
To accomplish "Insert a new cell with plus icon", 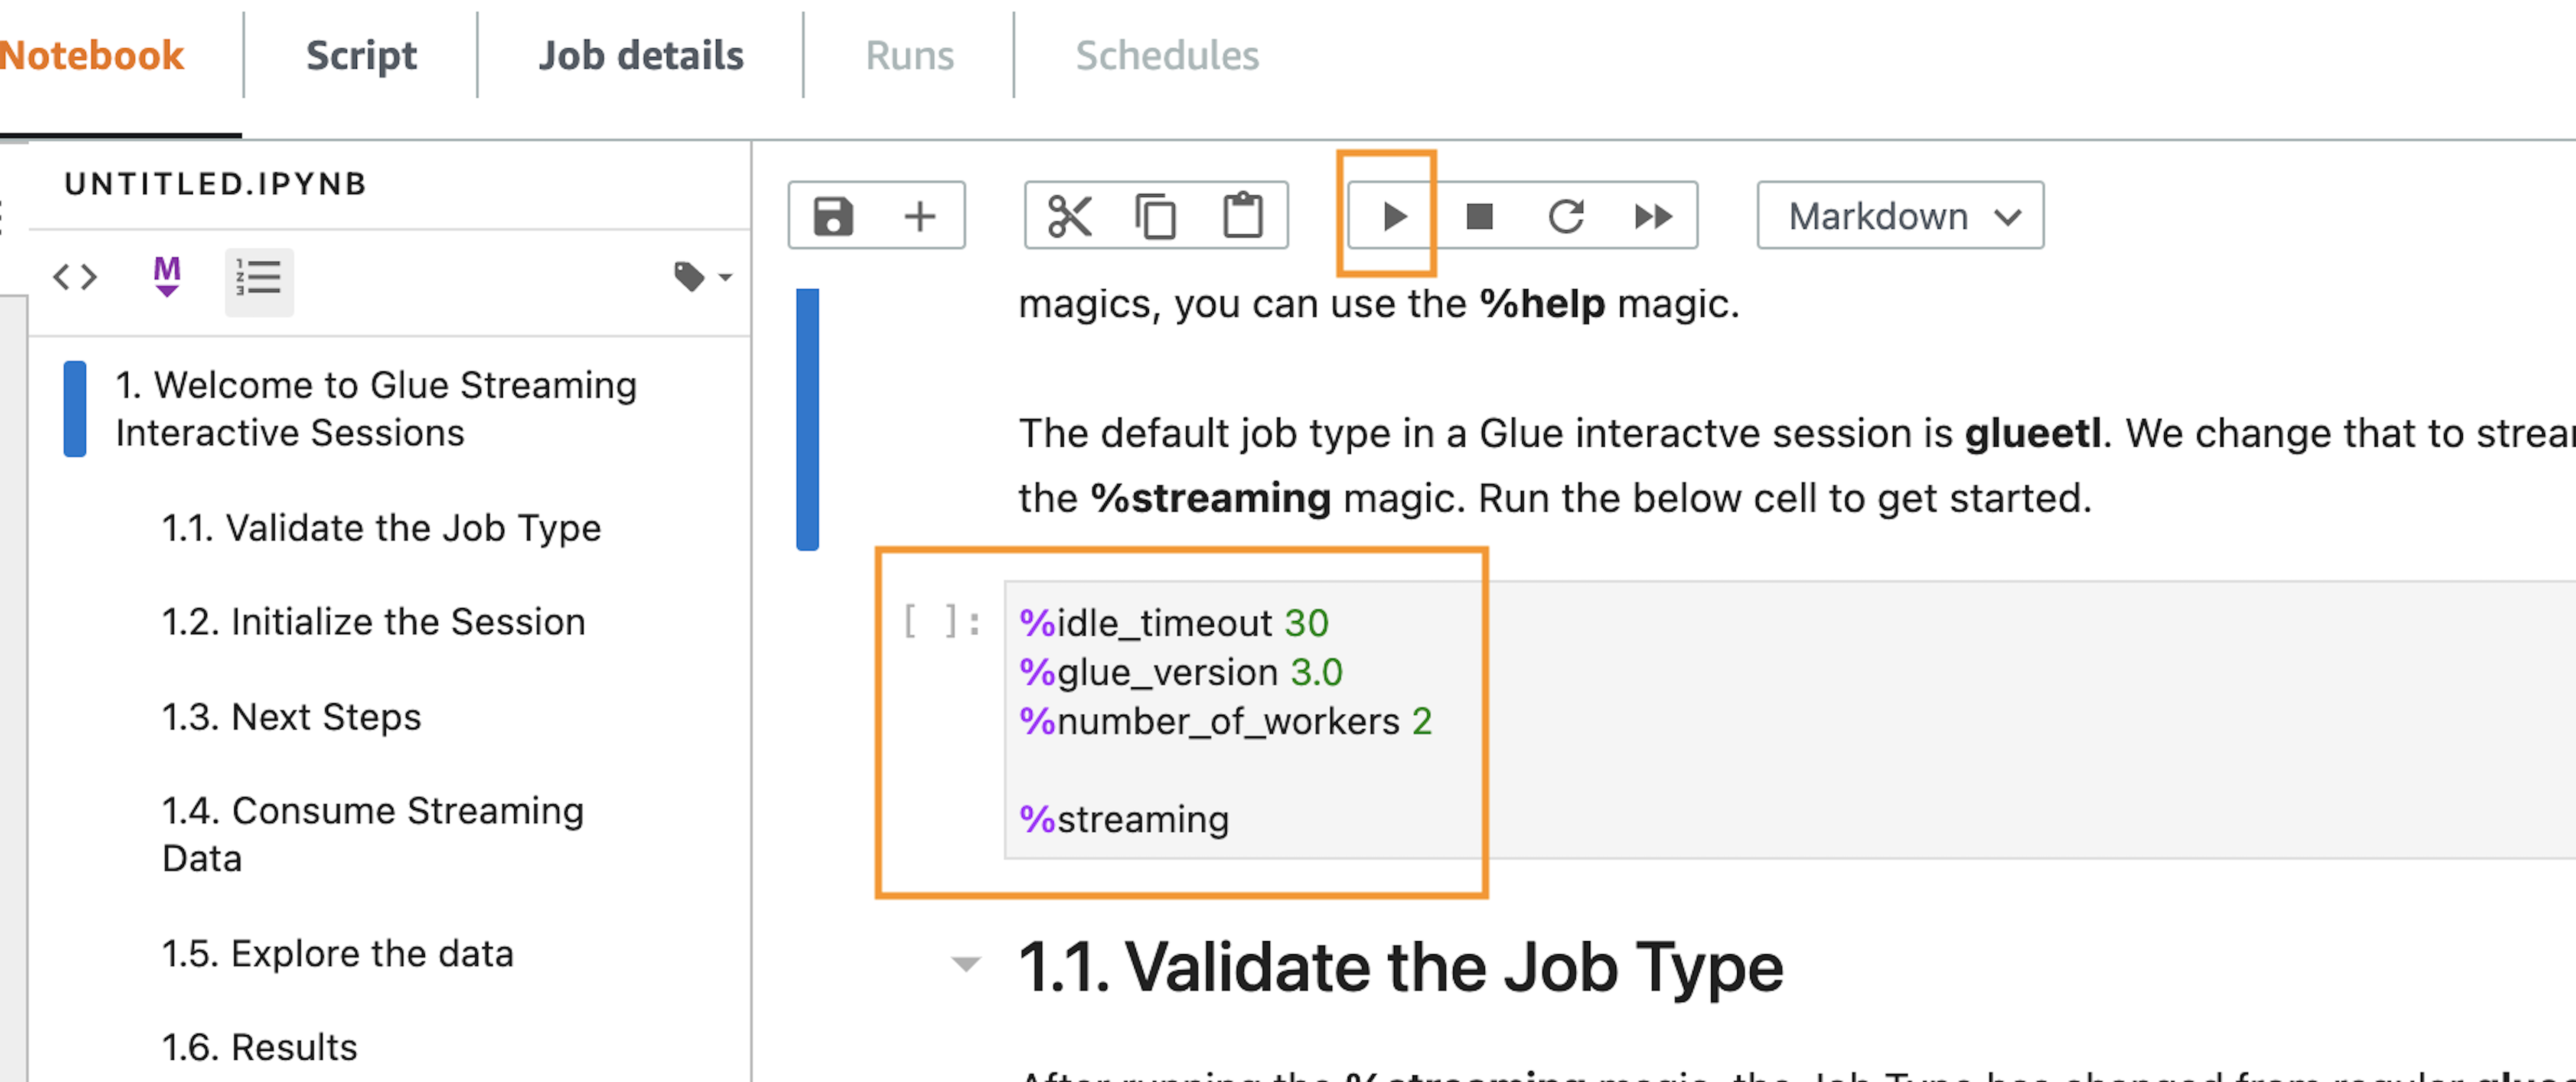I will [919, 216].
